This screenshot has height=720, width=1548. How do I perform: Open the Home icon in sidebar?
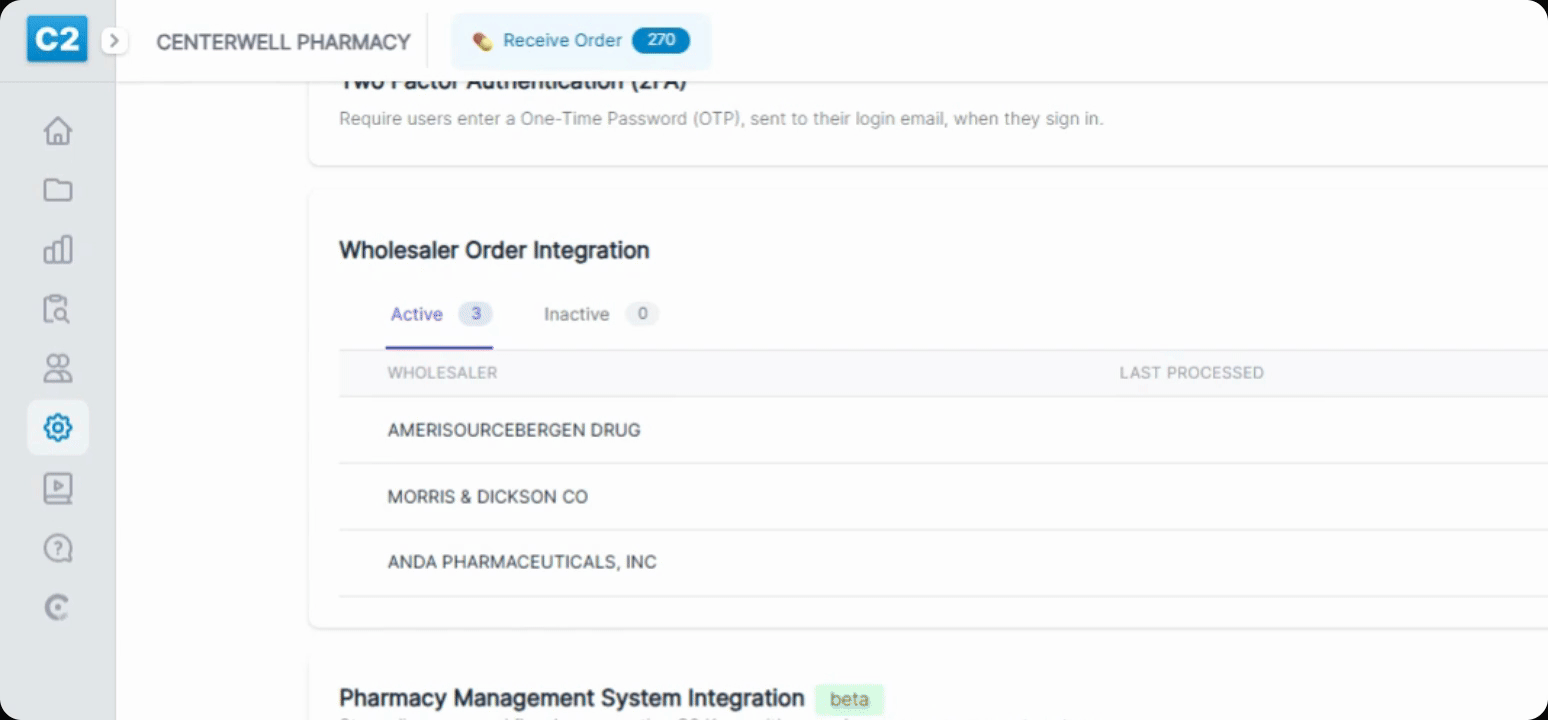(58, 131)
